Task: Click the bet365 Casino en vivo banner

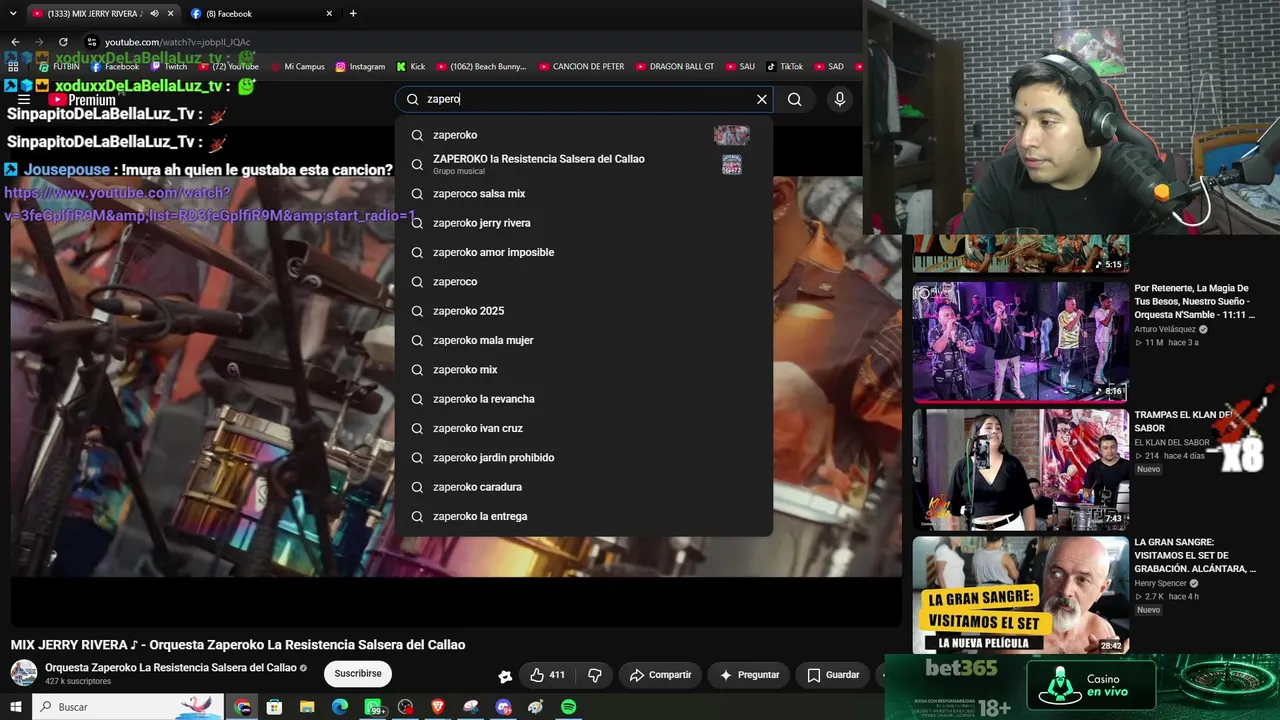Action: click(x=1082, y=687)
